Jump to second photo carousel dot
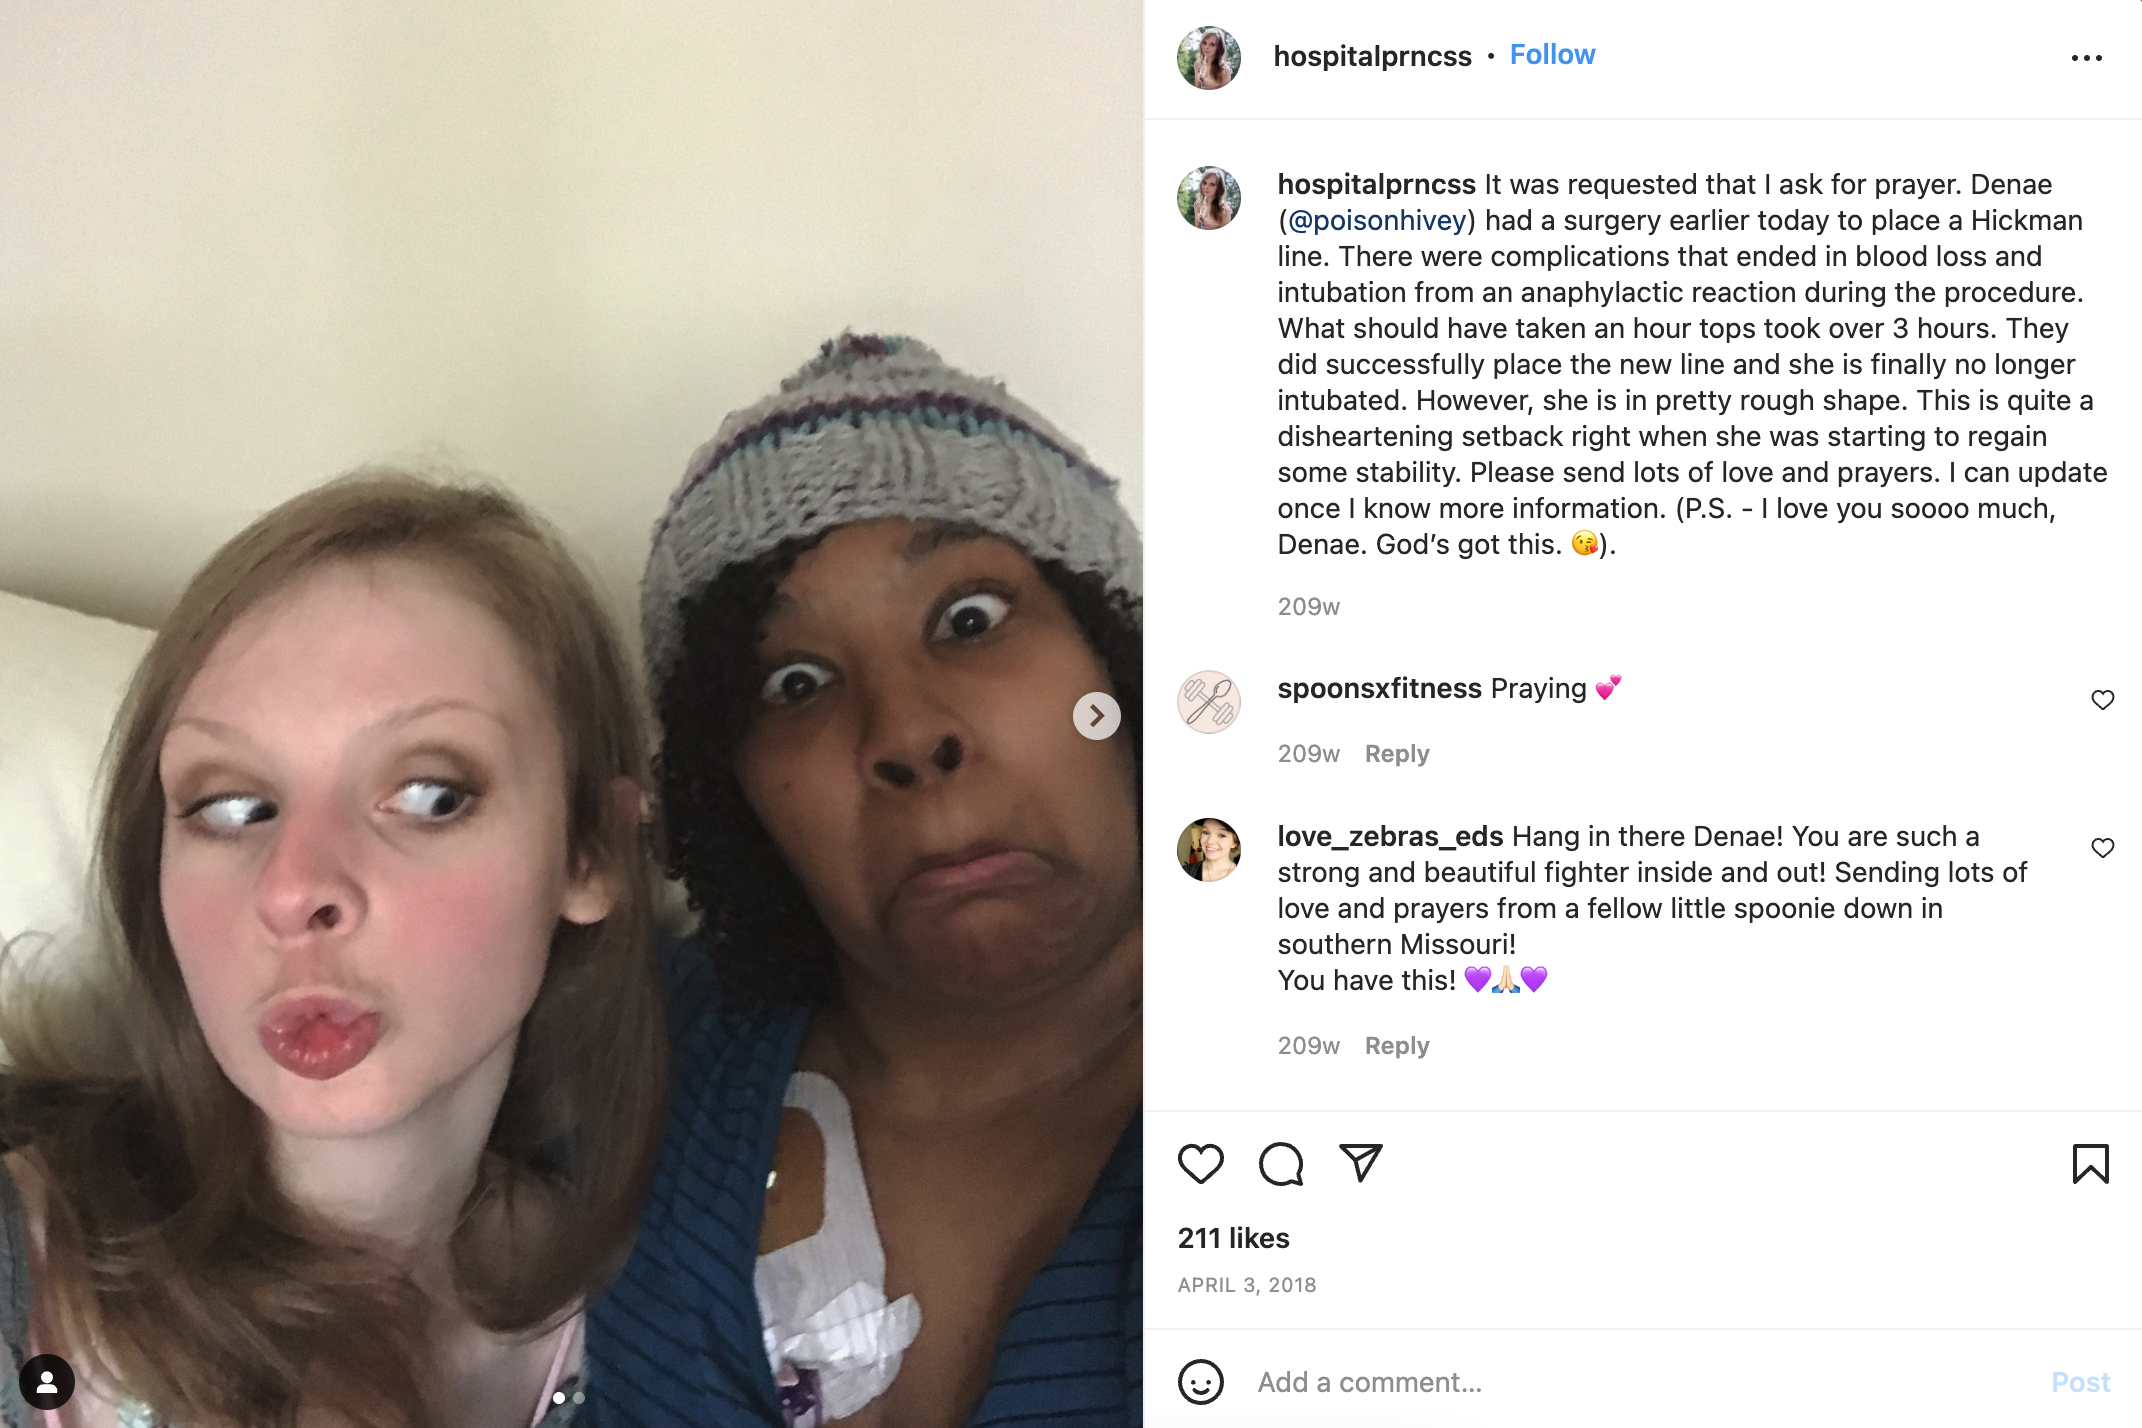Screen dimensions: 2142x1428 [x=579, y=1398]
